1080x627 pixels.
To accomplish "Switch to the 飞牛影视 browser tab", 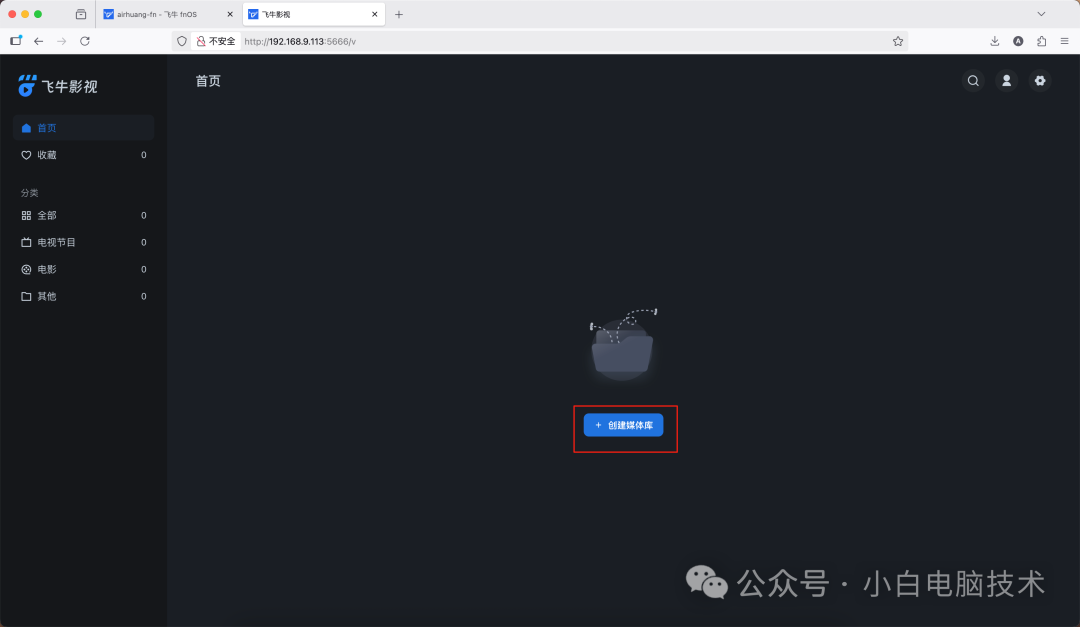I will [313, 14].
